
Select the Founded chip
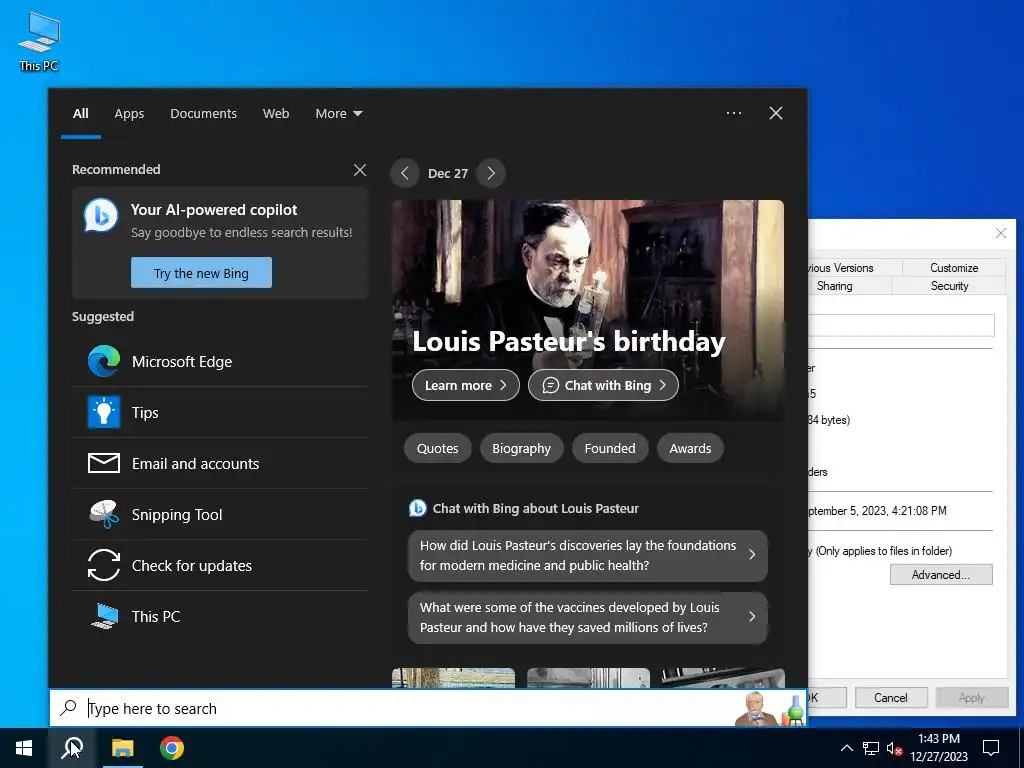click(610, 449)
